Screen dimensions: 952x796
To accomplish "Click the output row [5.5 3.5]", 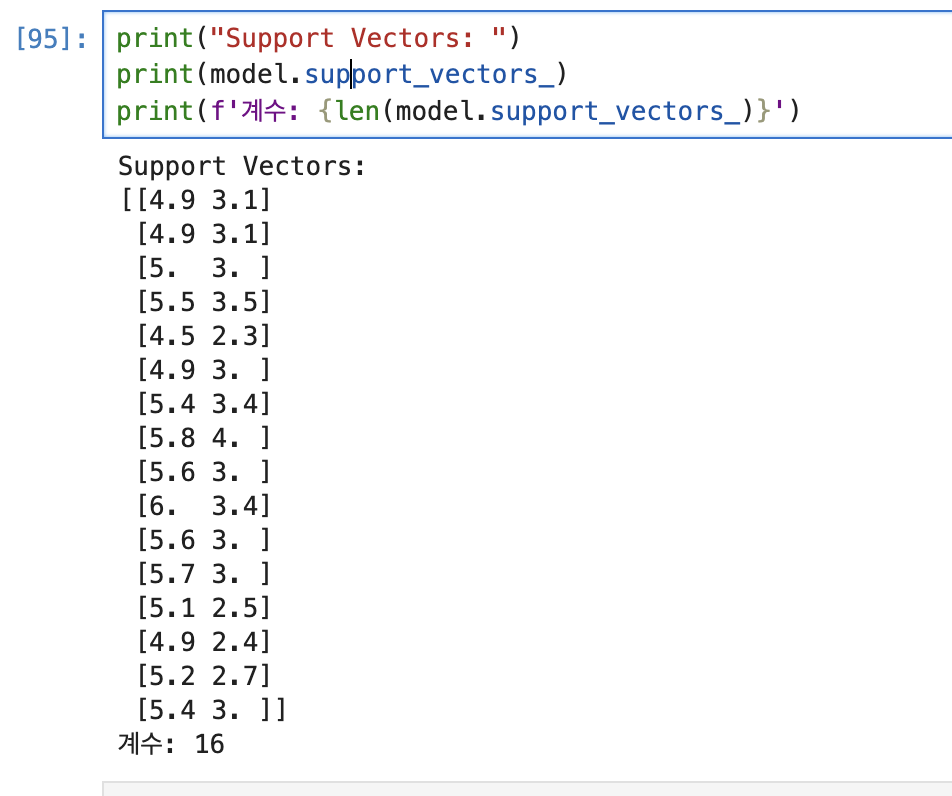I will coord(203,302).
